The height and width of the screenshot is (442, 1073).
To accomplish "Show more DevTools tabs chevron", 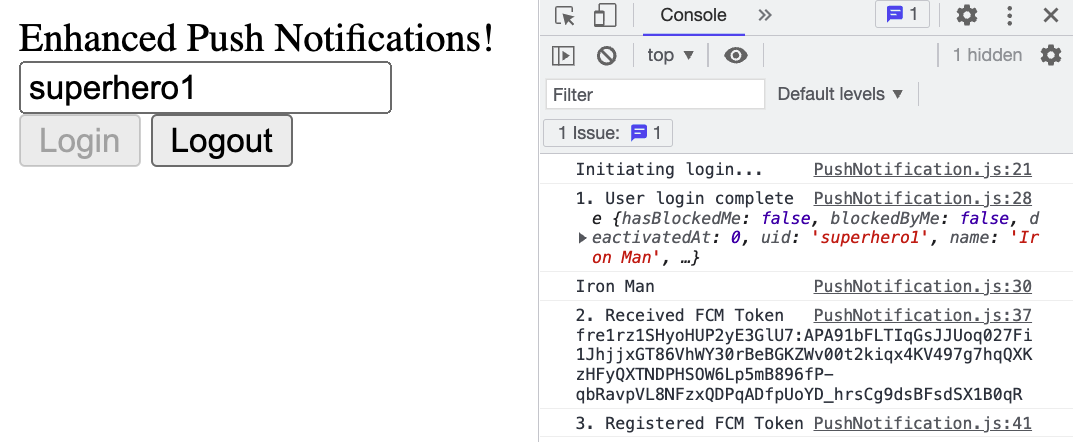I will pos(765,15).
